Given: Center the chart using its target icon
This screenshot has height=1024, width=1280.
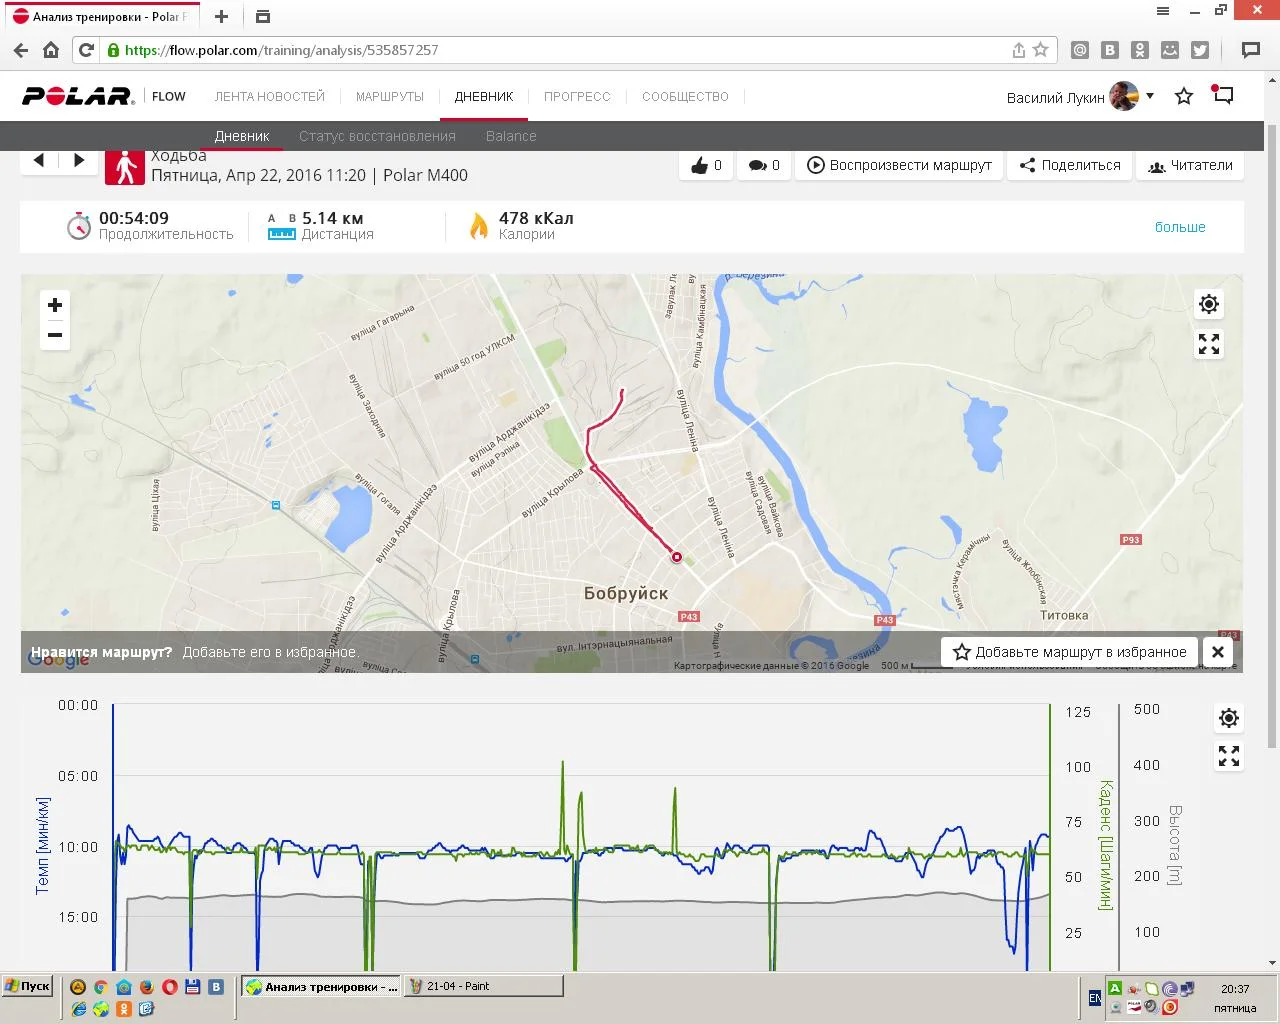Looking at the screenshot, I should (x=1229, y=718).
